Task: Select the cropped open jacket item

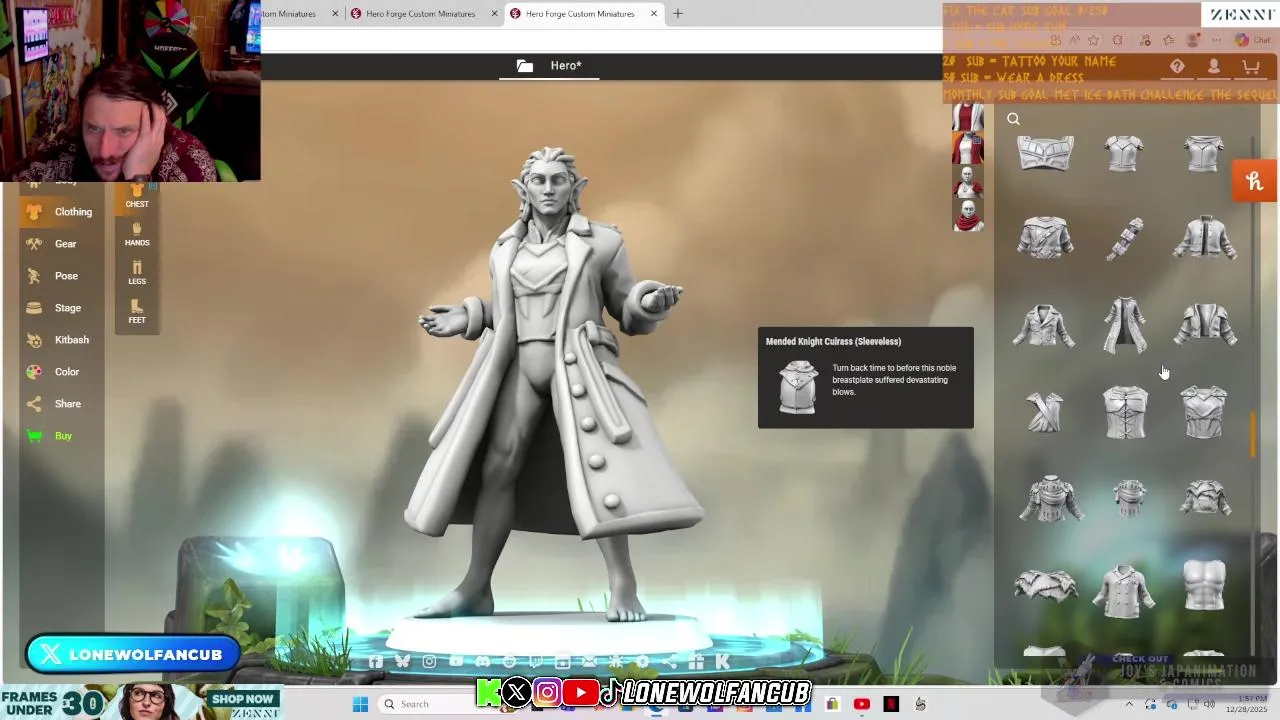Action: pyautogui.click(x=1204, y=326)
